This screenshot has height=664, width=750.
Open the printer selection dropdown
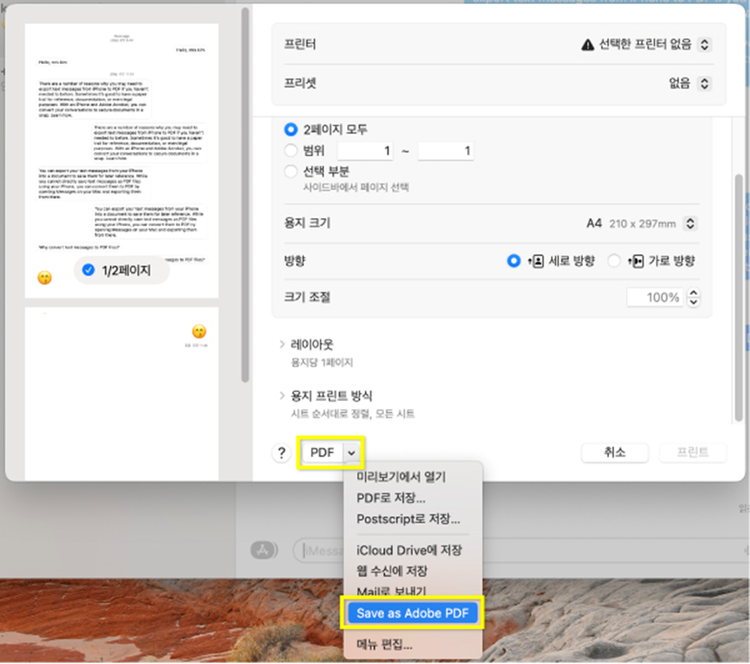[704, 44]
